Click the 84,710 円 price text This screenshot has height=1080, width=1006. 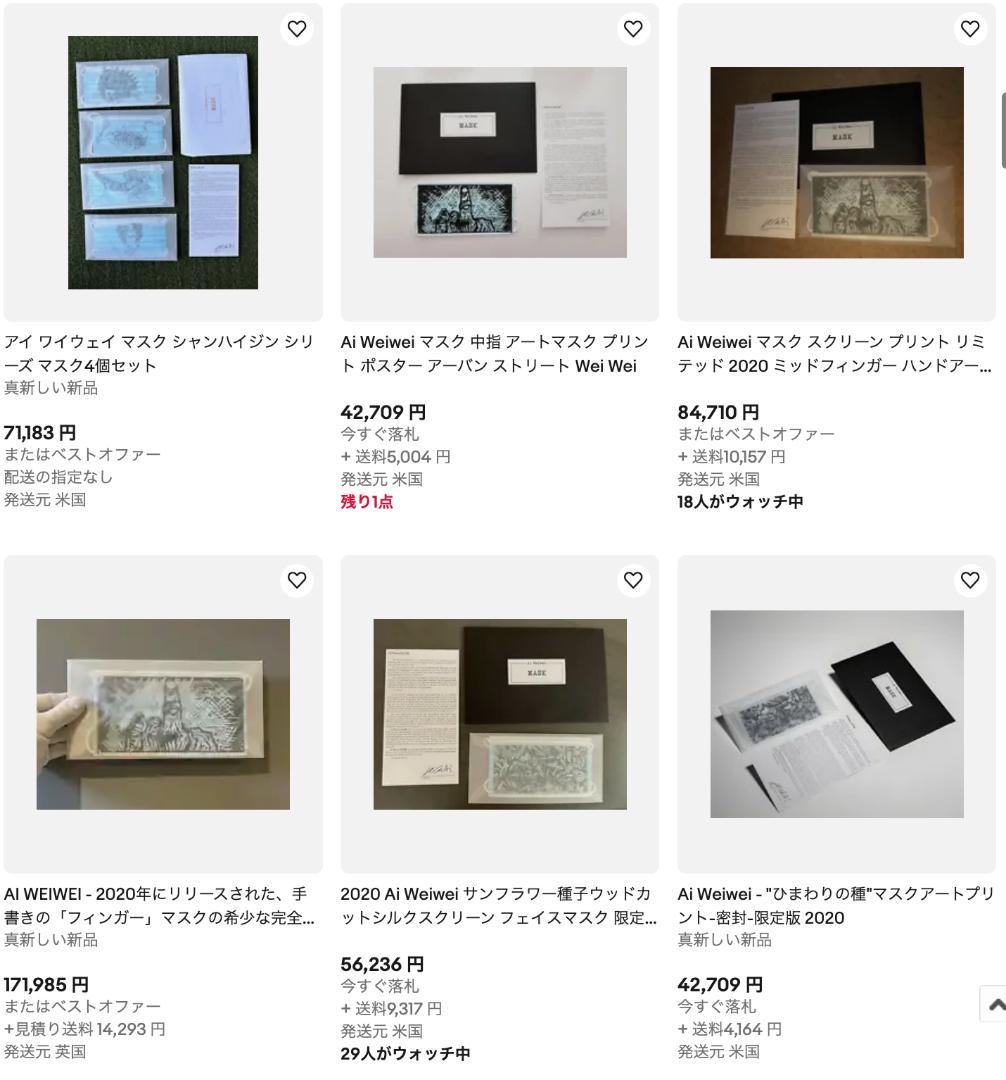tap(718, 413)
